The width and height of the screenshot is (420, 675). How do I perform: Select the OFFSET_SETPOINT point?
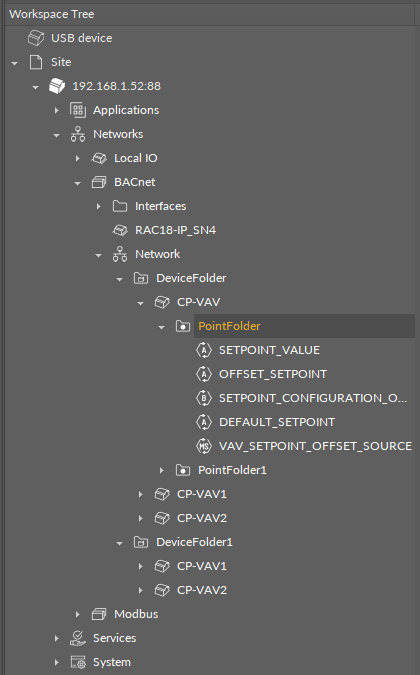pos(273,374)
